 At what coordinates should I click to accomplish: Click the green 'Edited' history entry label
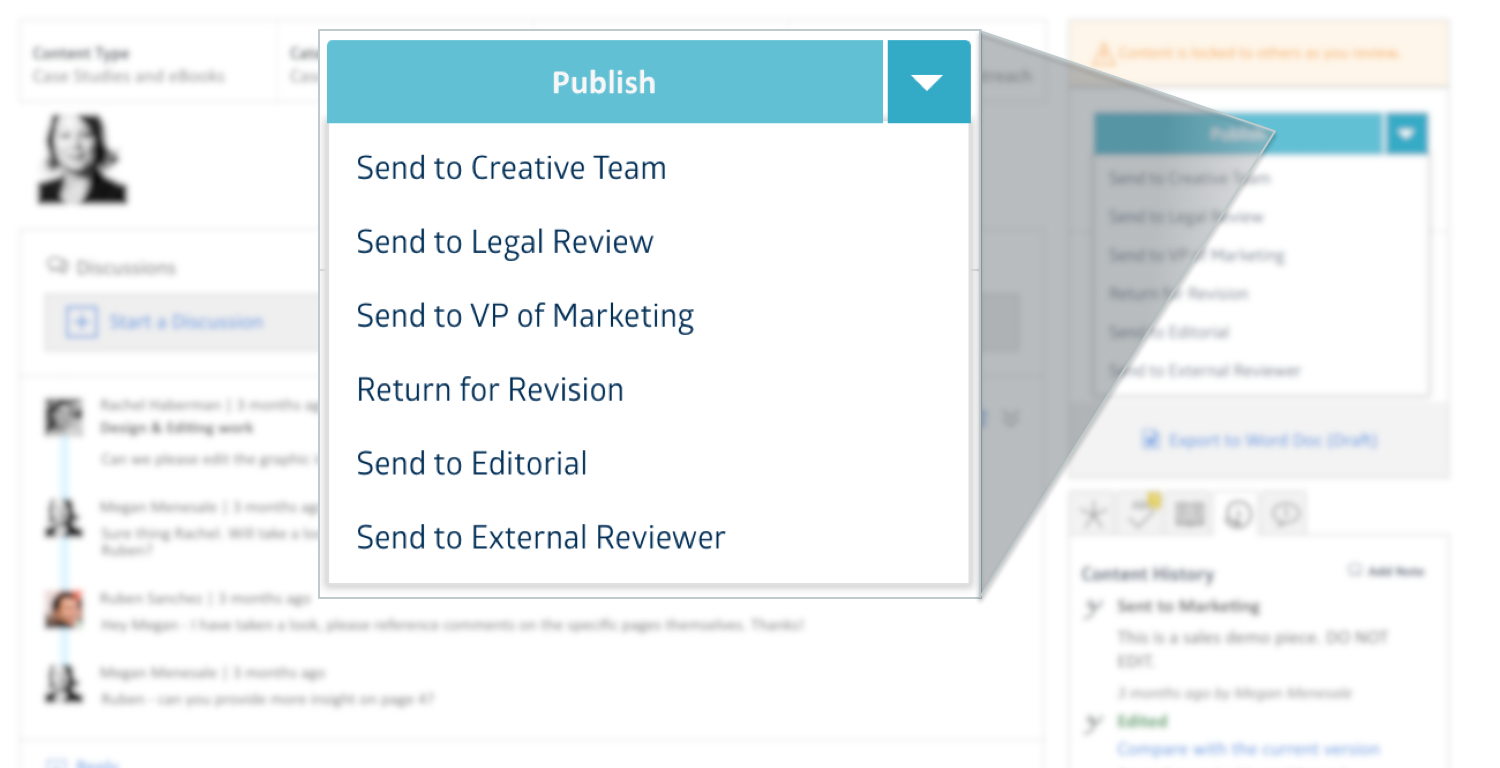tap(1142, 721)
